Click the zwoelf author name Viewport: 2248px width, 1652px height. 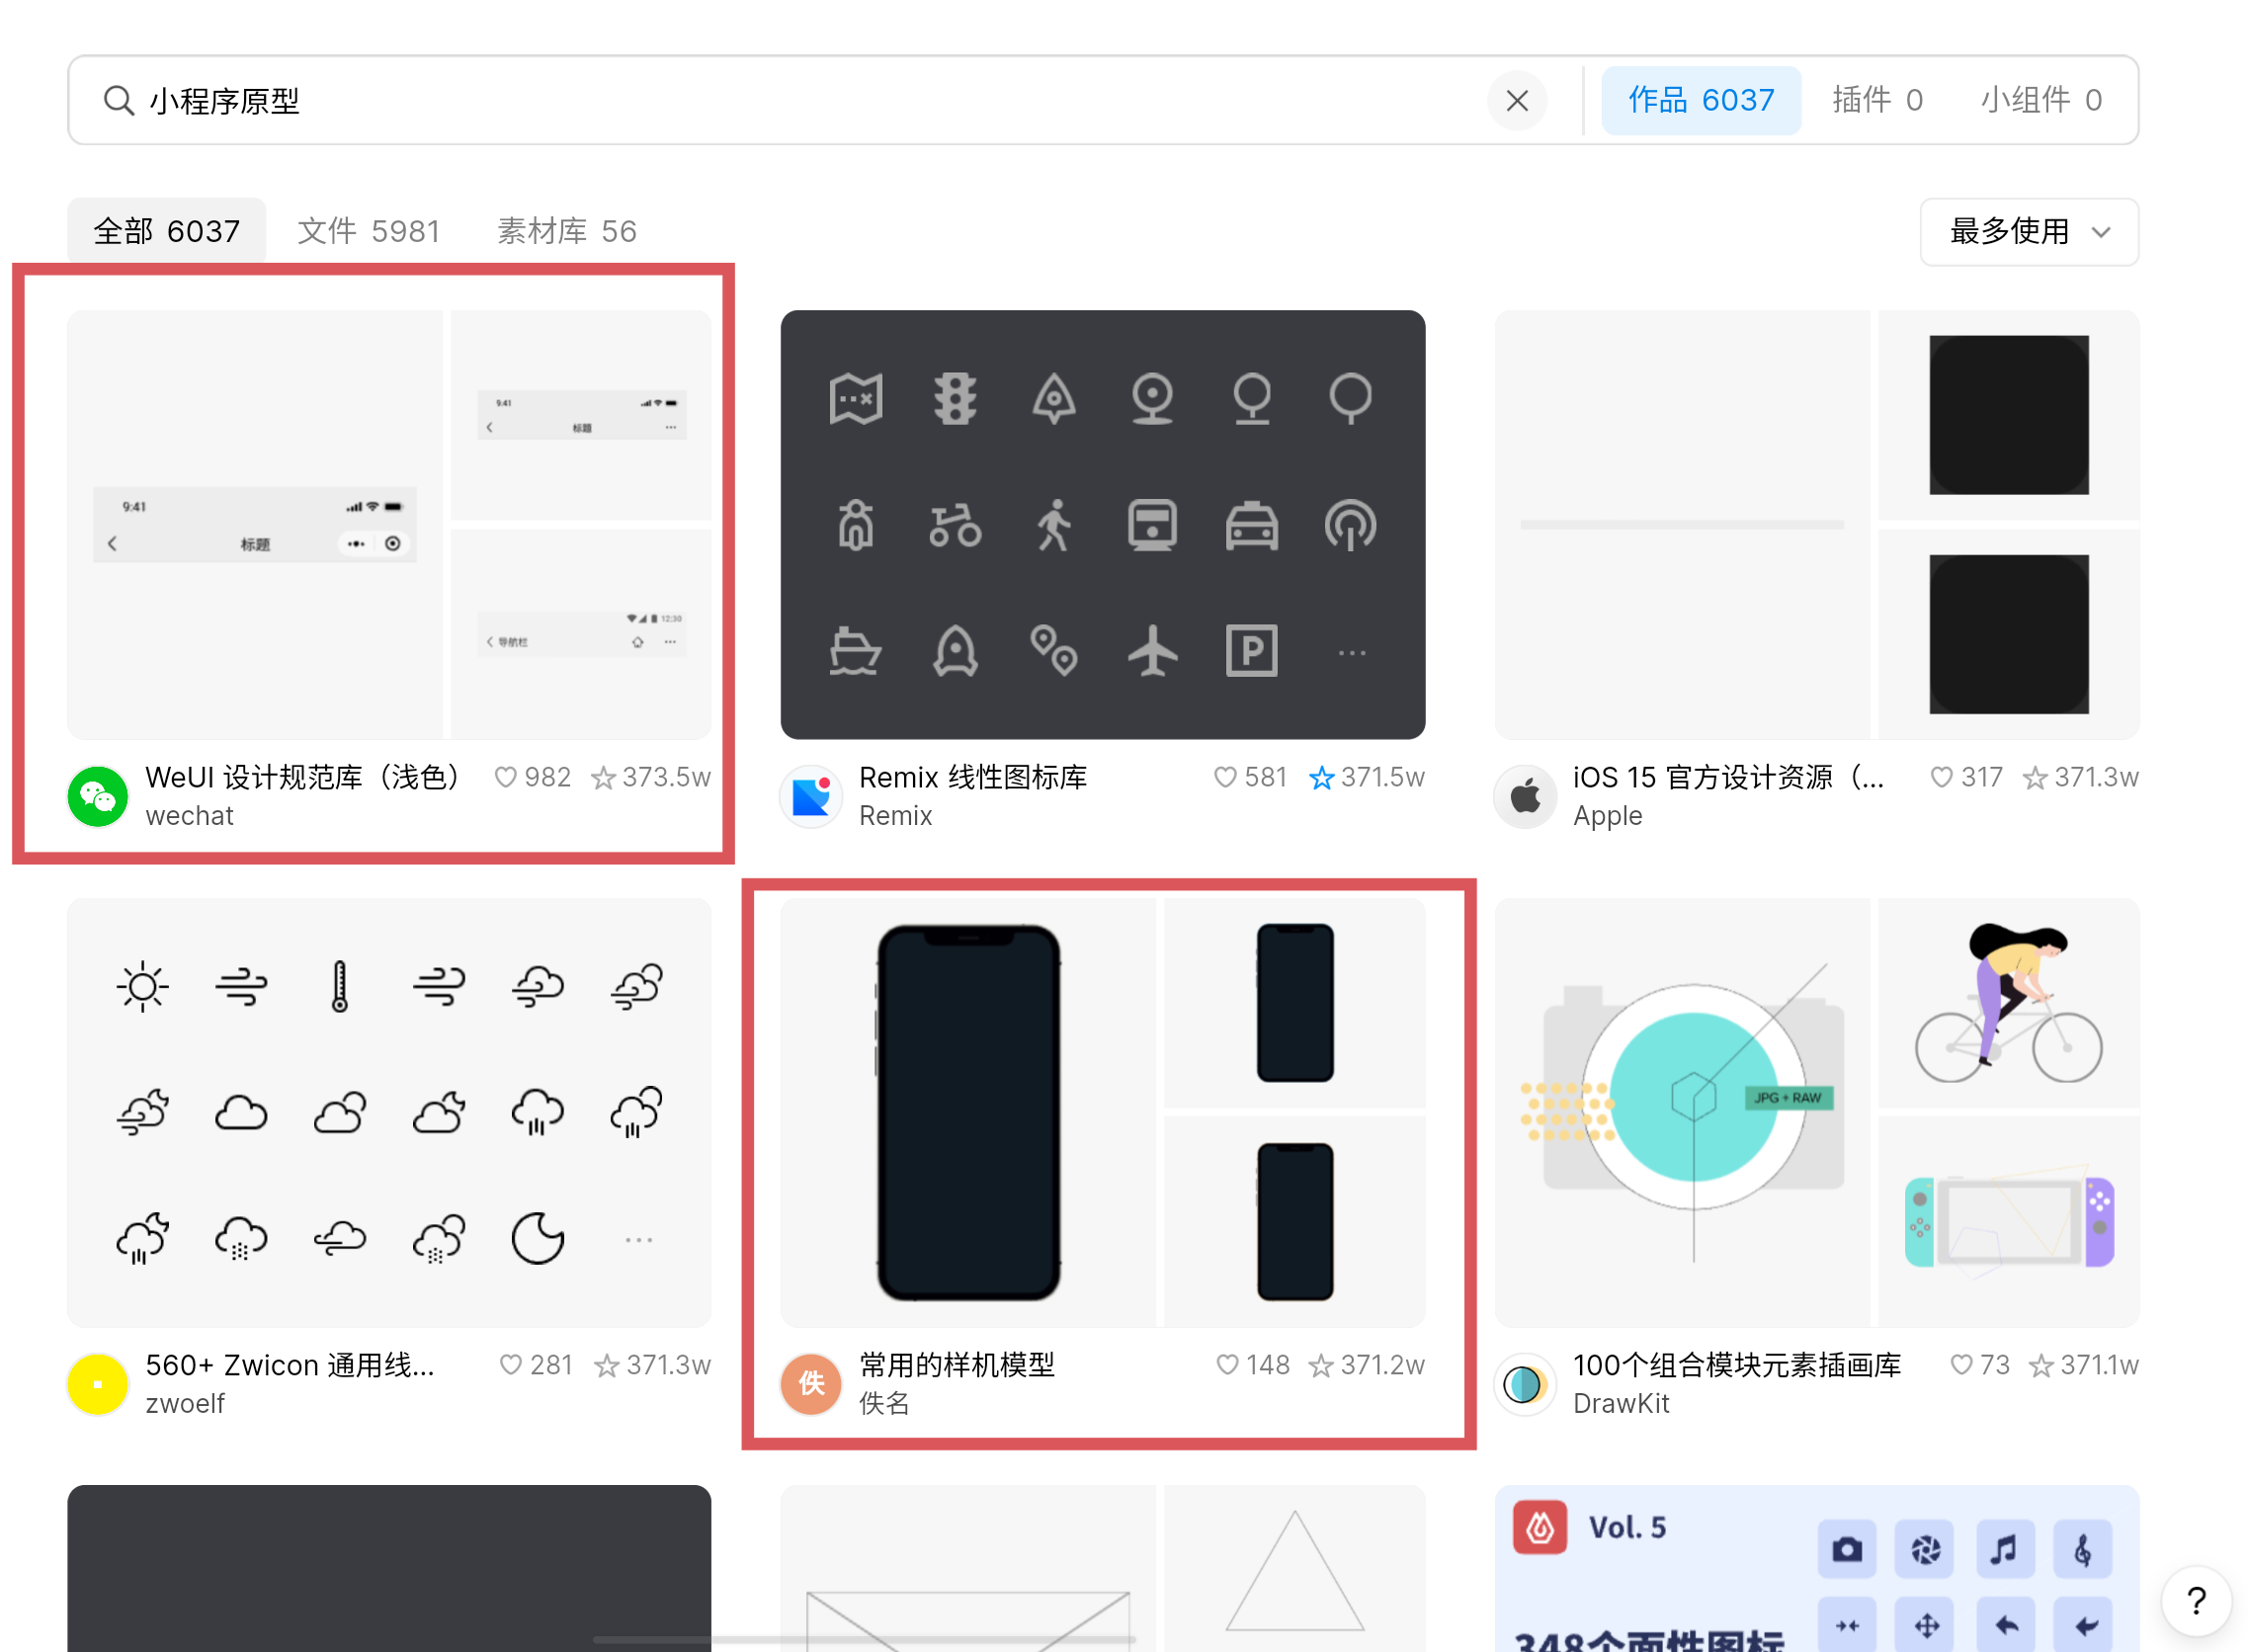[x=185, y=1404]
